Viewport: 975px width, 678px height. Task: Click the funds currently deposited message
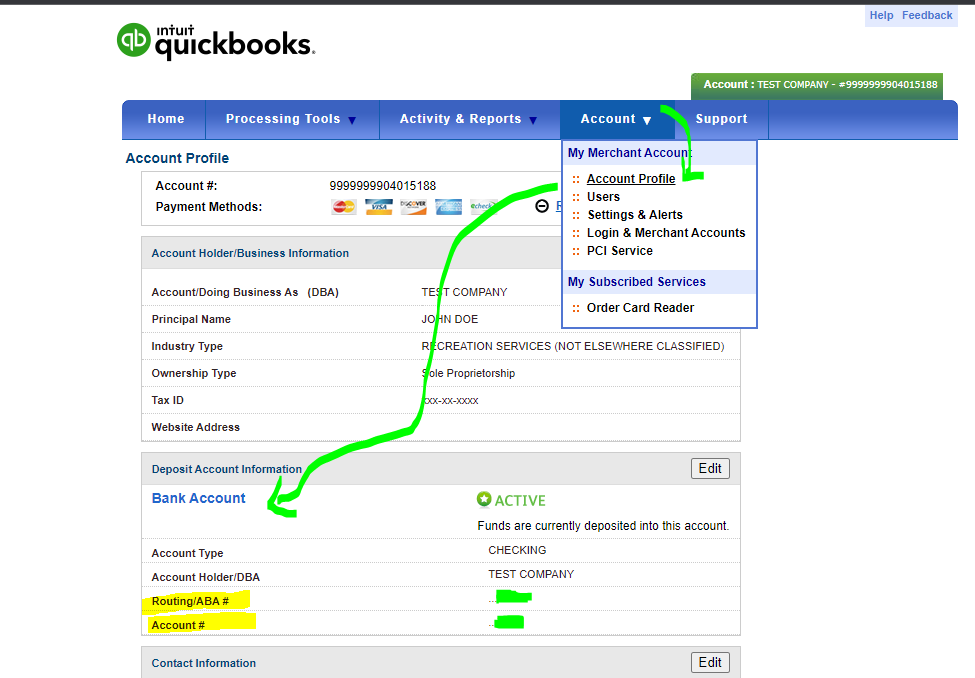click(x=603, y=526)
